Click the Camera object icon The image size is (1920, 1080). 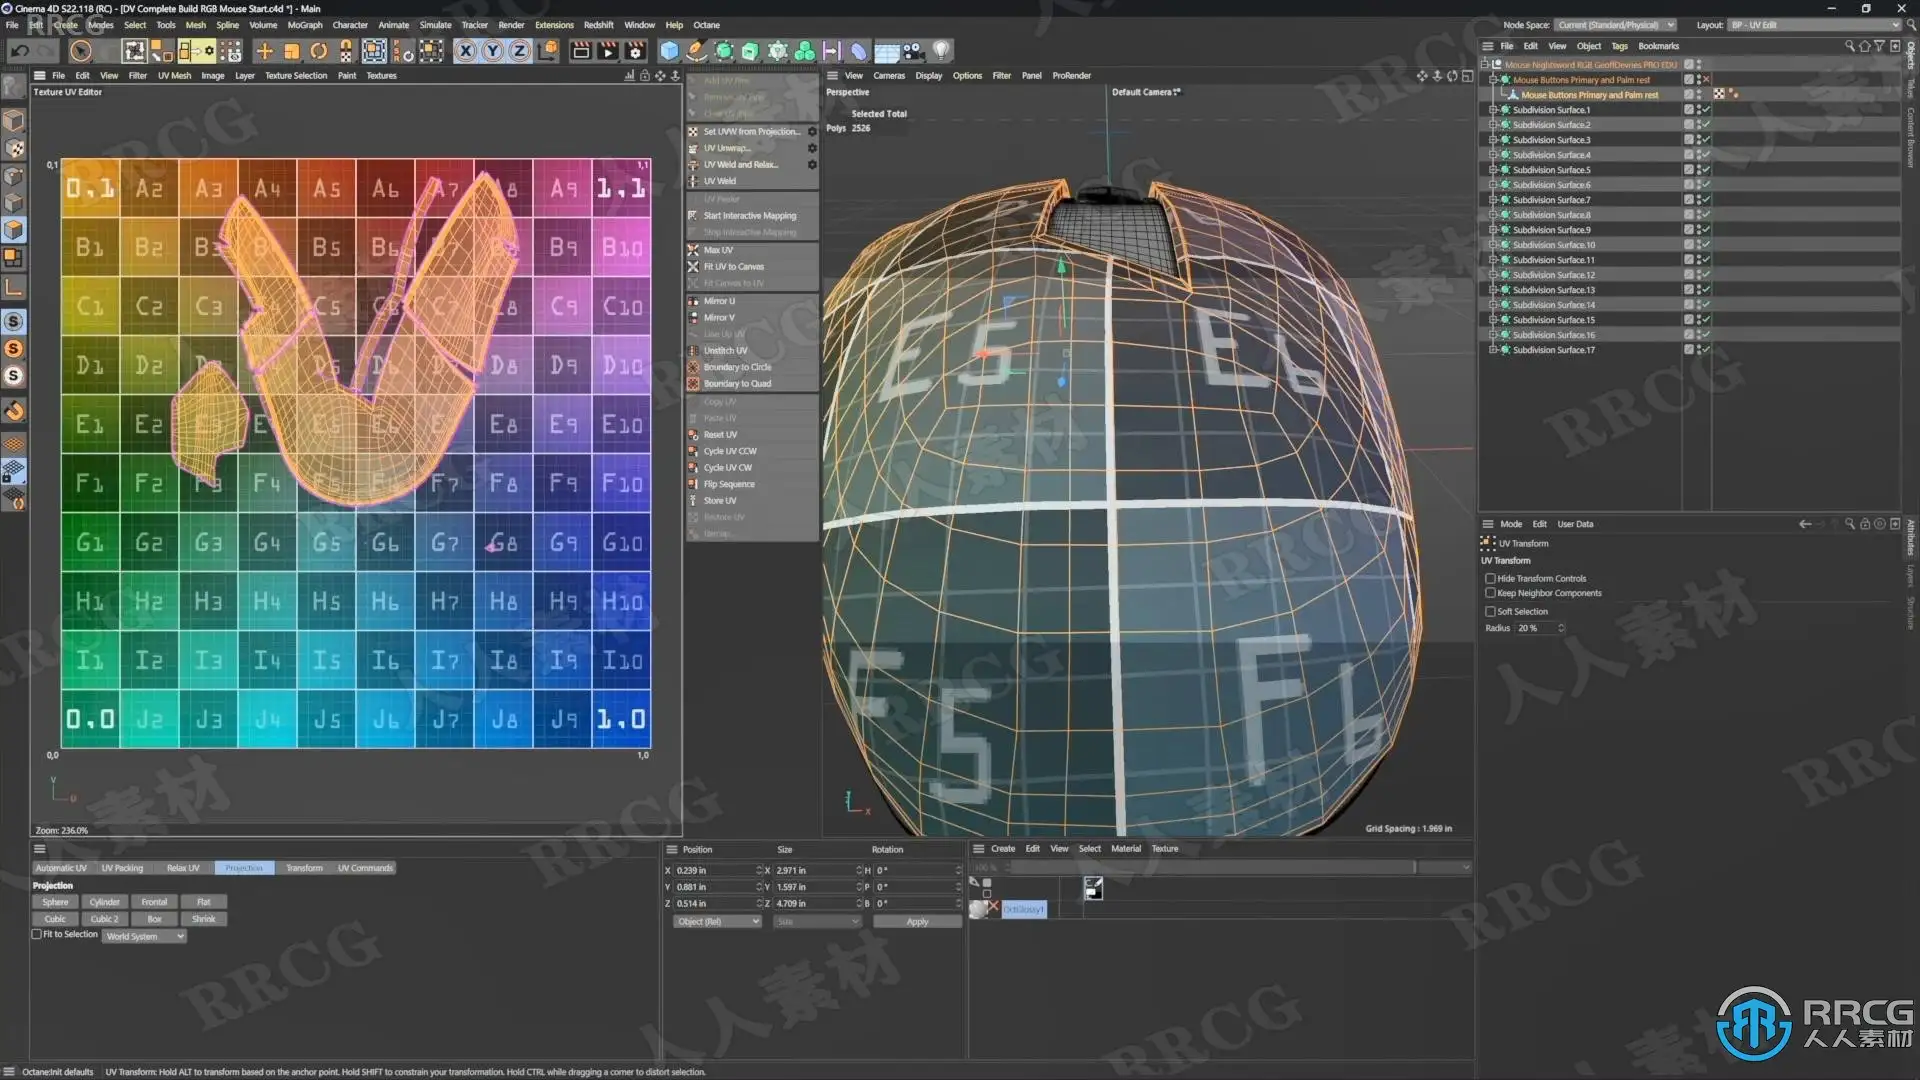coord(913,51)
